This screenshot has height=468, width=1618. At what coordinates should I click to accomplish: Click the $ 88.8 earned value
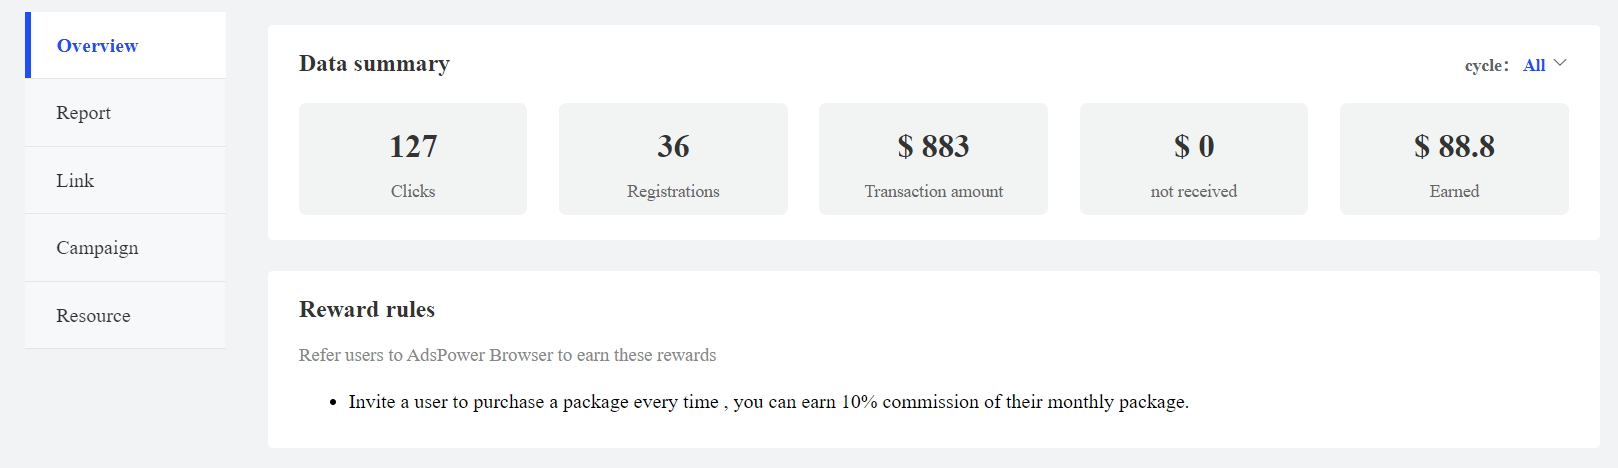coord(1454,147)
